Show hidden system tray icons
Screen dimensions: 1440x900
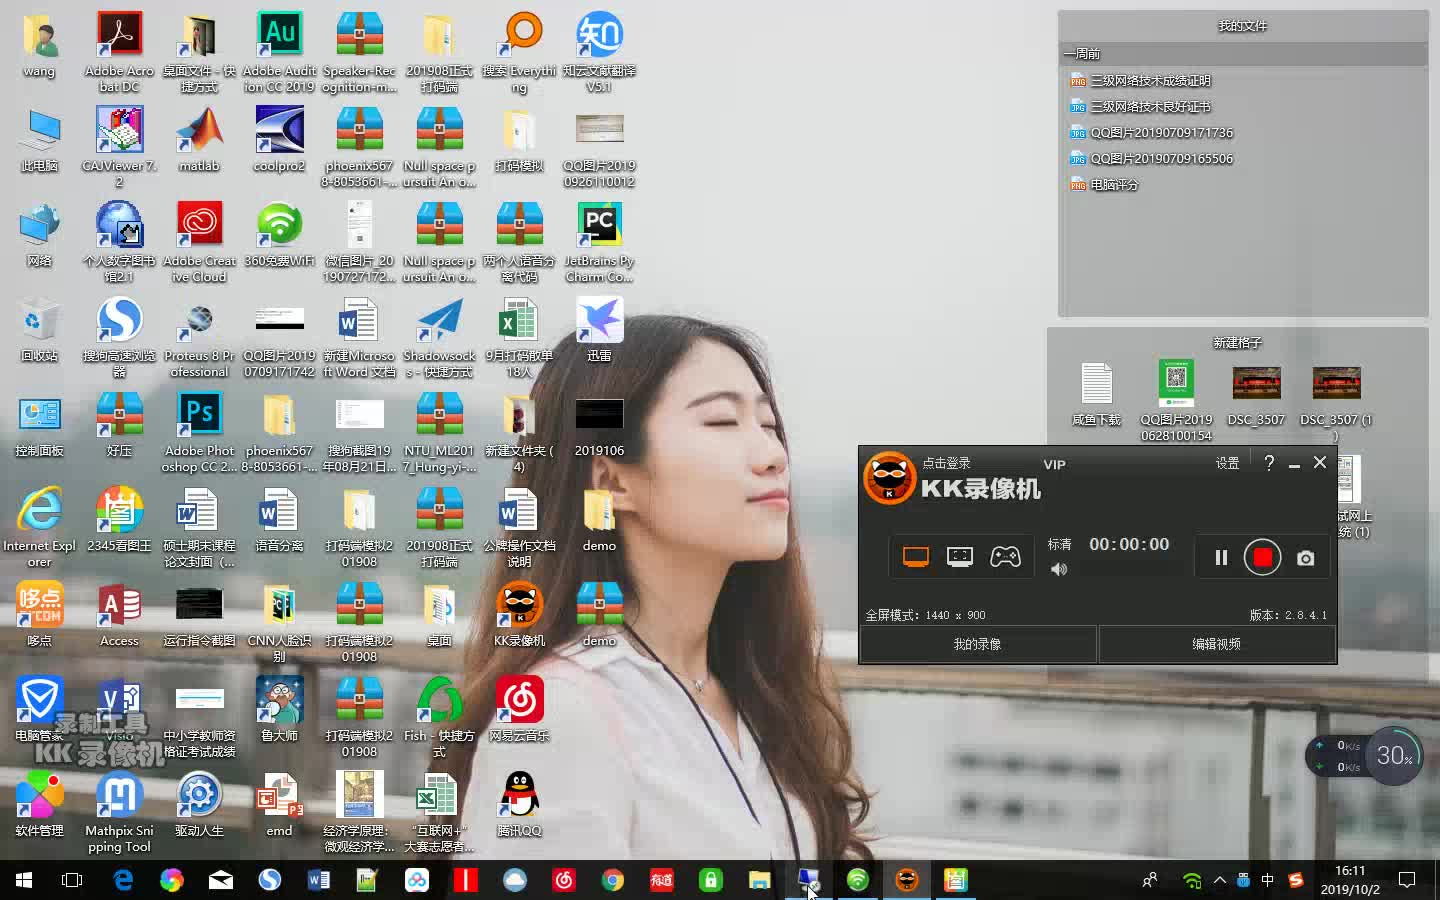click(x=1220, y=880)
